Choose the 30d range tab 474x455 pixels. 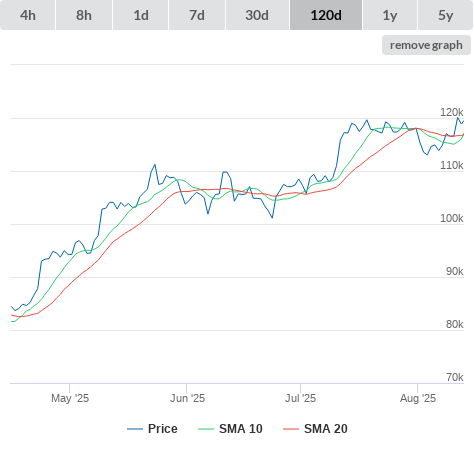[257, 15]
